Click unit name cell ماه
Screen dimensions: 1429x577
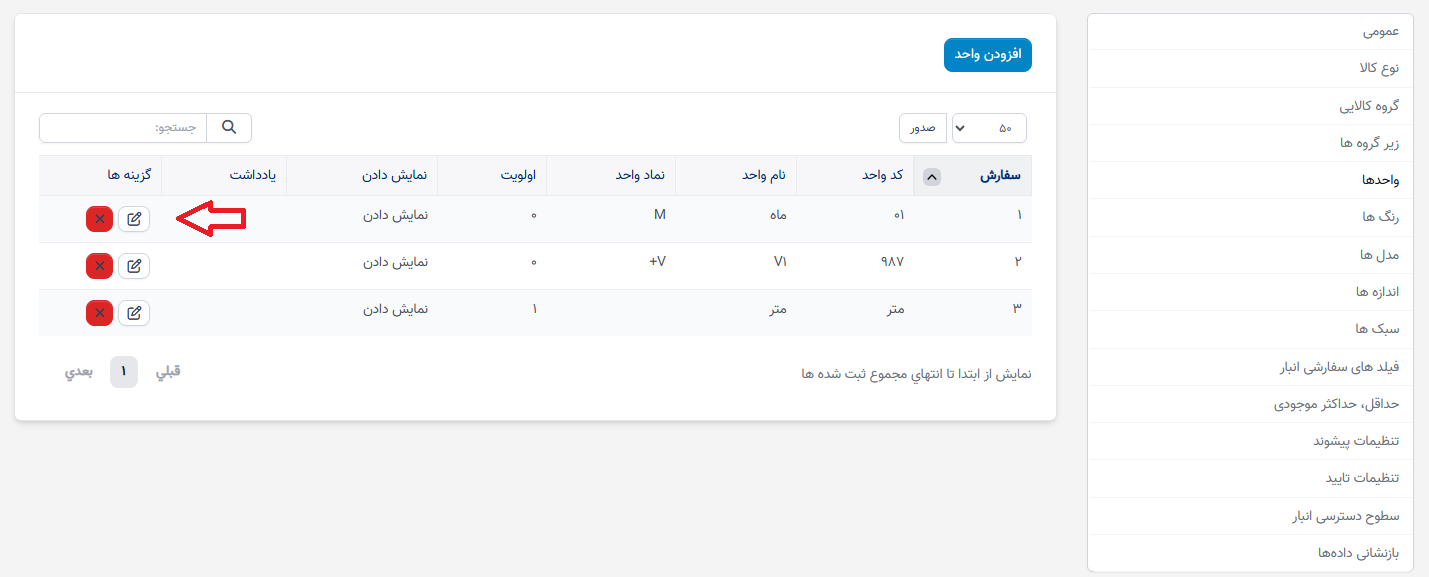coord(776,215)
